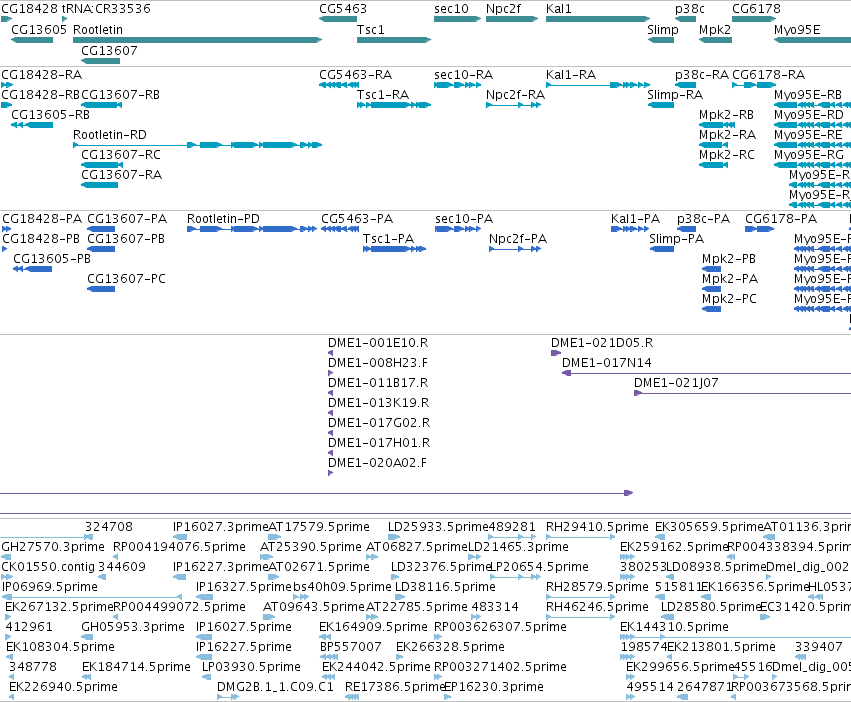851x702 pixels.
Task: Select BAC end DME1-008H23.F
Action: click(x=331, y=373)
